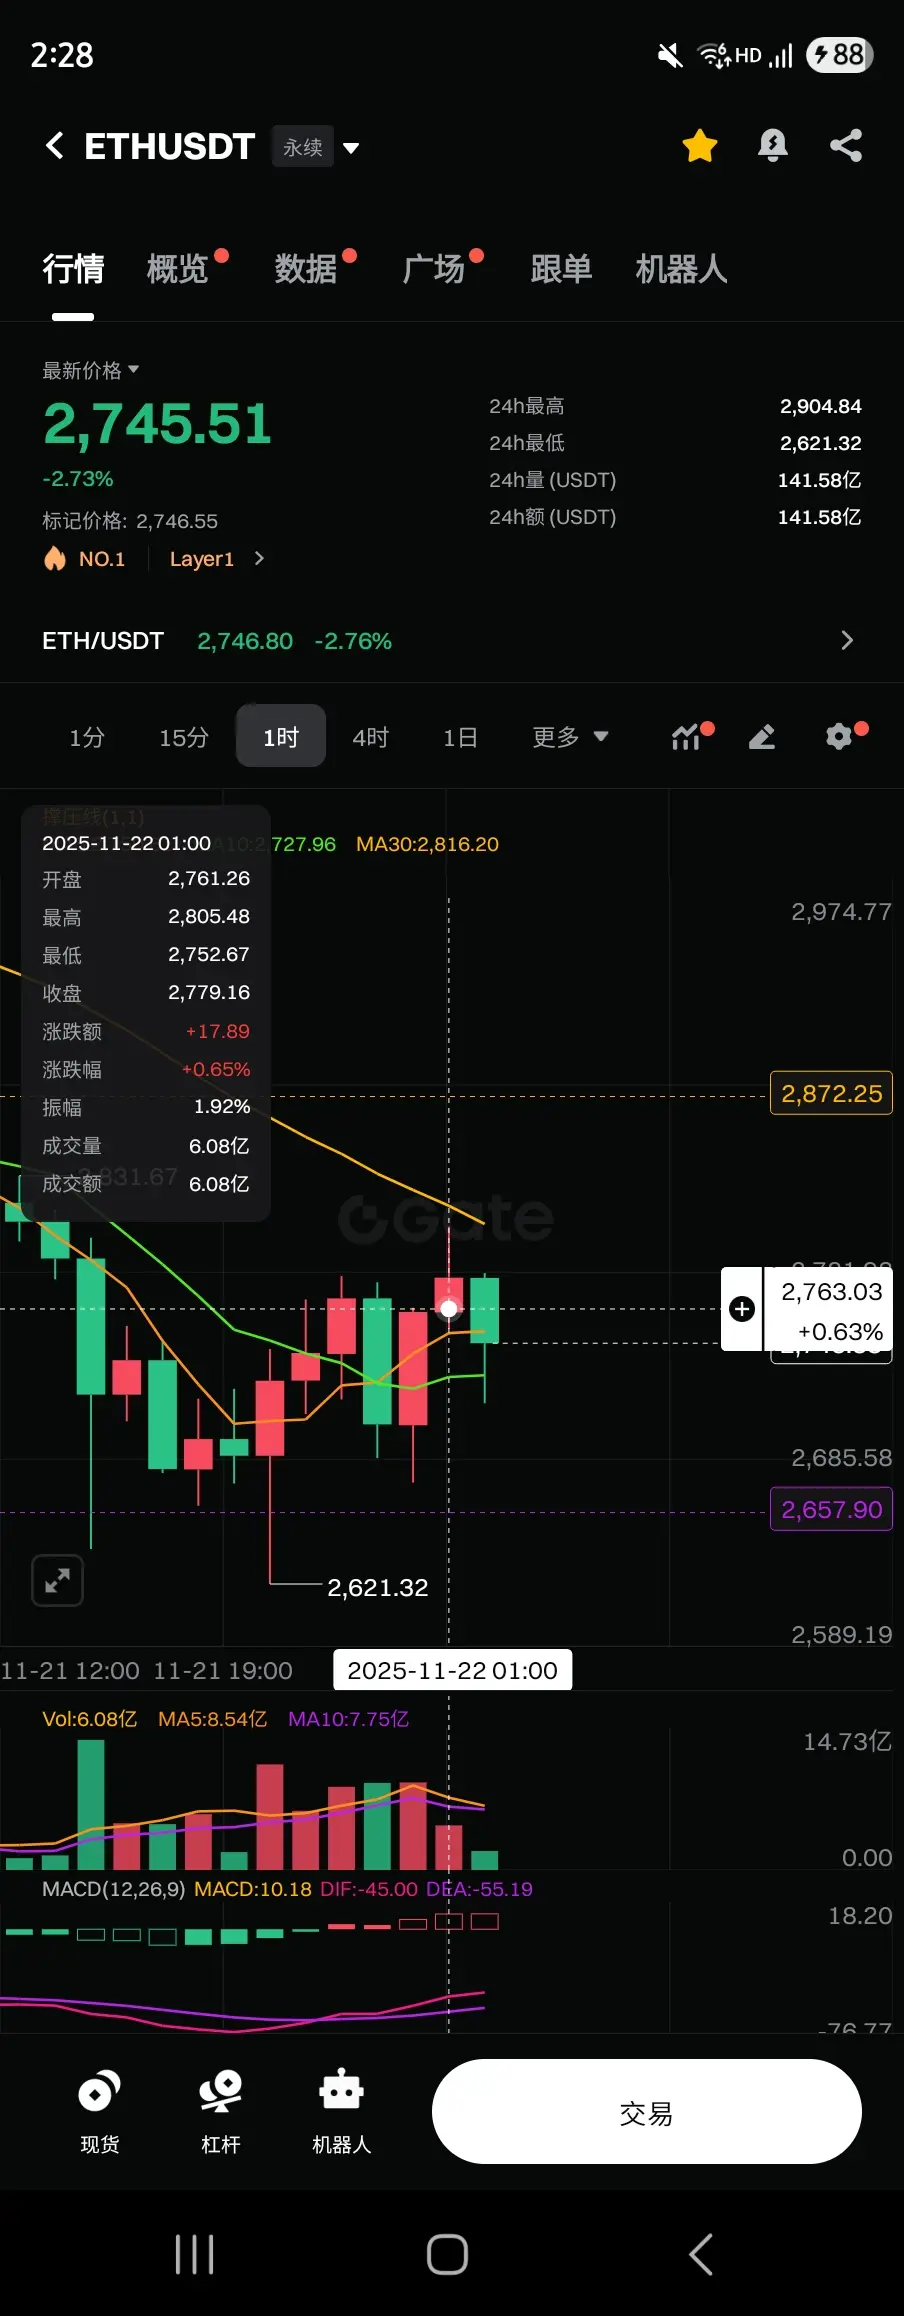Image resolution: width=904 pixels, height=2316 pixels.
Task: Tap the MA5:8.54亿 volume average label
Action: 213,1719
